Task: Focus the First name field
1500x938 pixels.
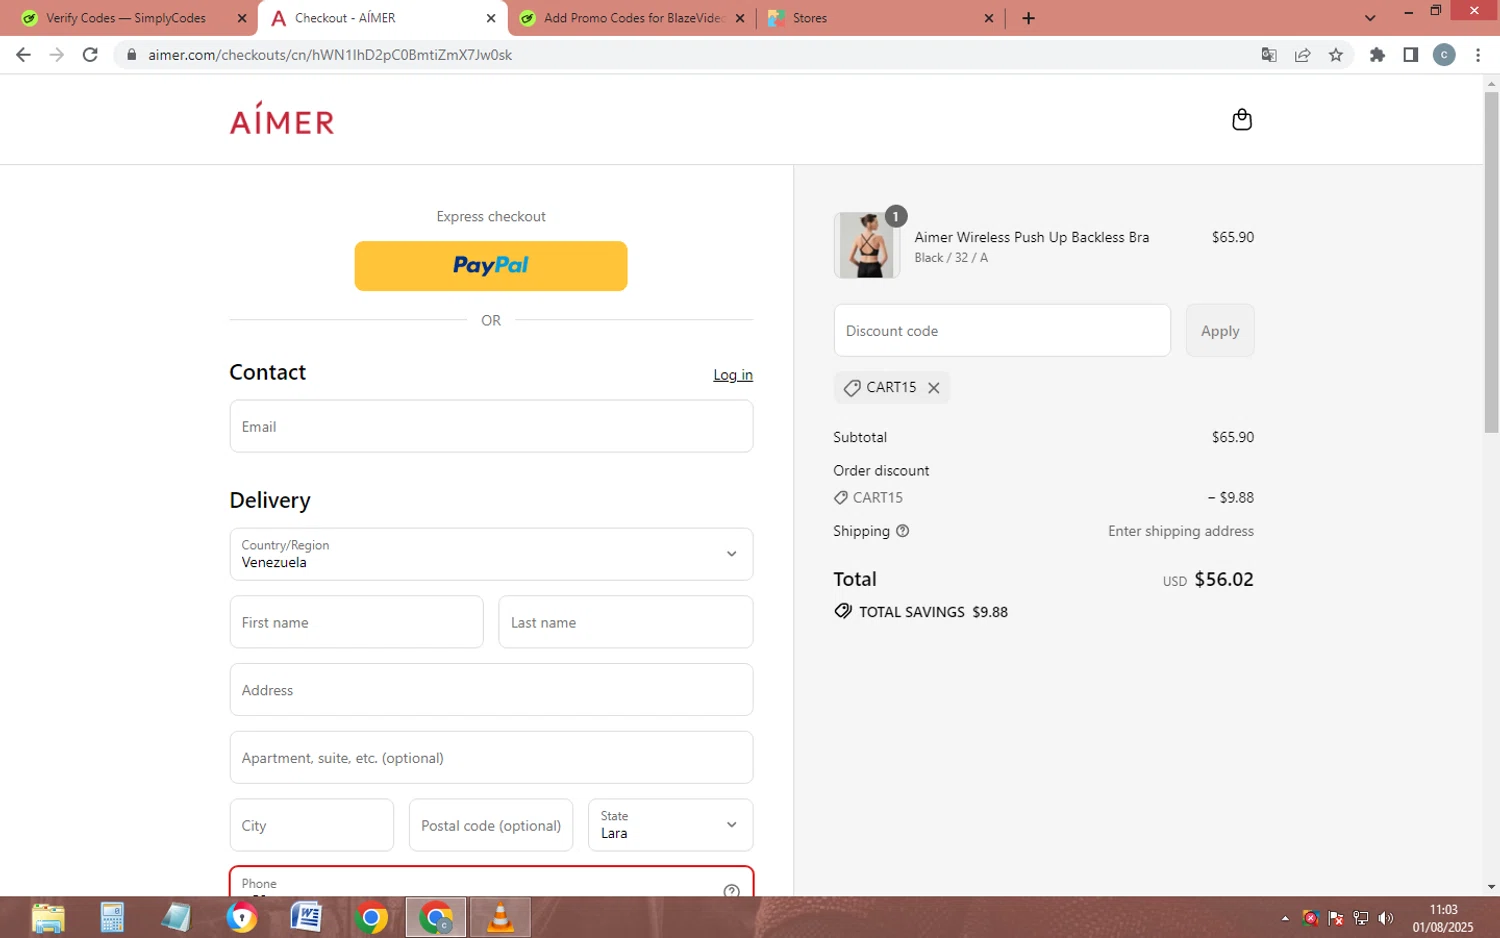Action: click(357, 622)
